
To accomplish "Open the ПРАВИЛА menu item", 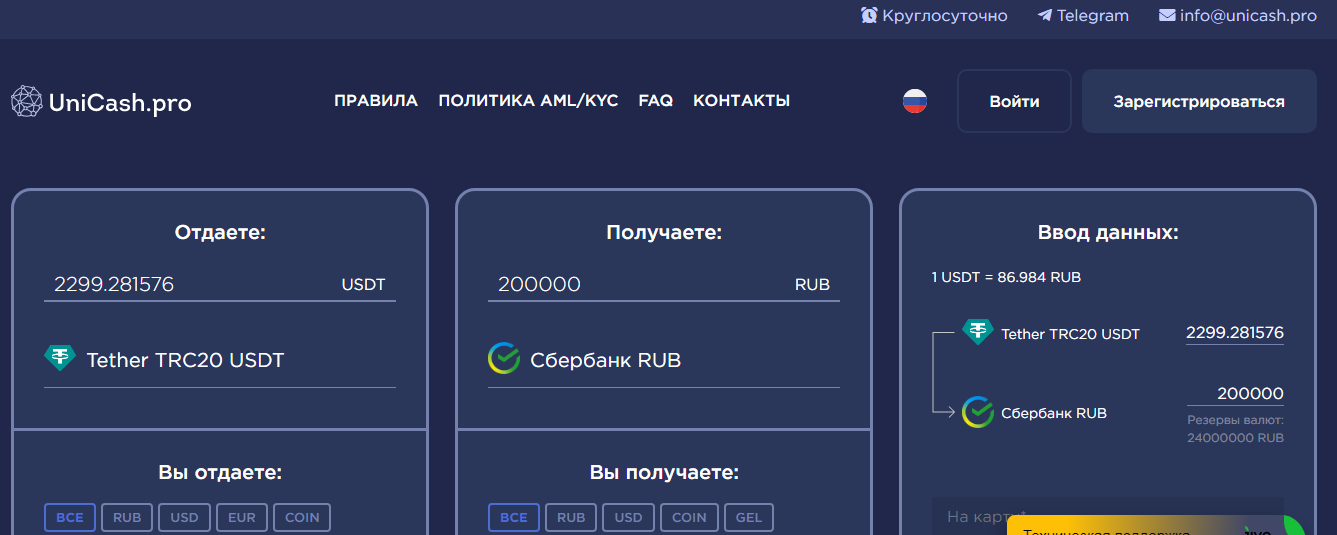I will (376, 101).
